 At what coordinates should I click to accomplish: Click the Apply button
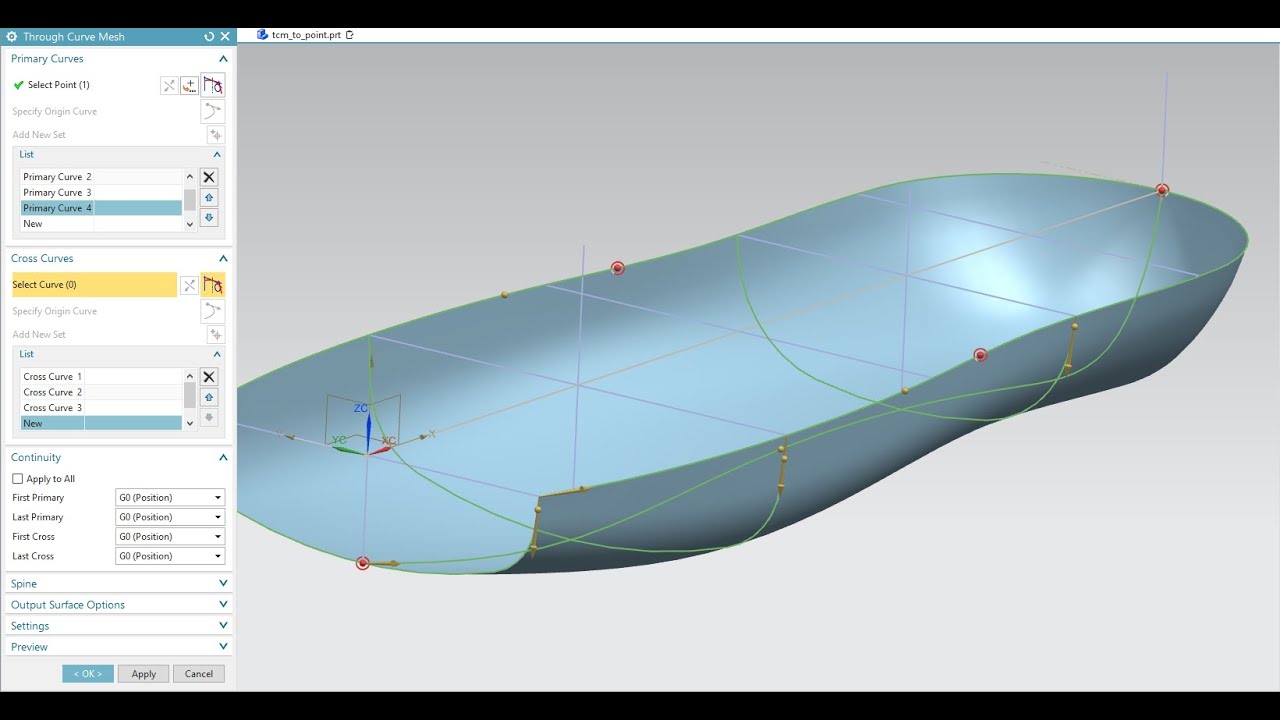144,674
